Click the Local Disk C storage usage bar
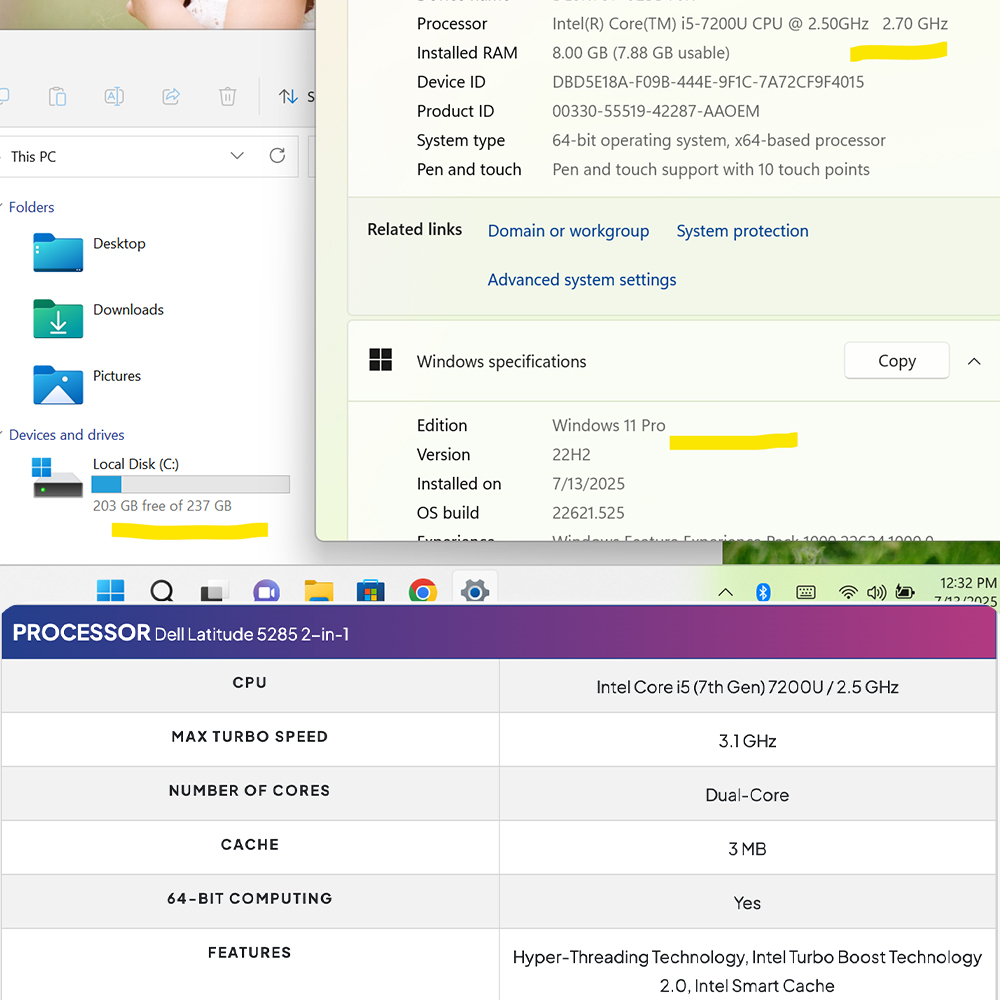 tap(190, 484)
